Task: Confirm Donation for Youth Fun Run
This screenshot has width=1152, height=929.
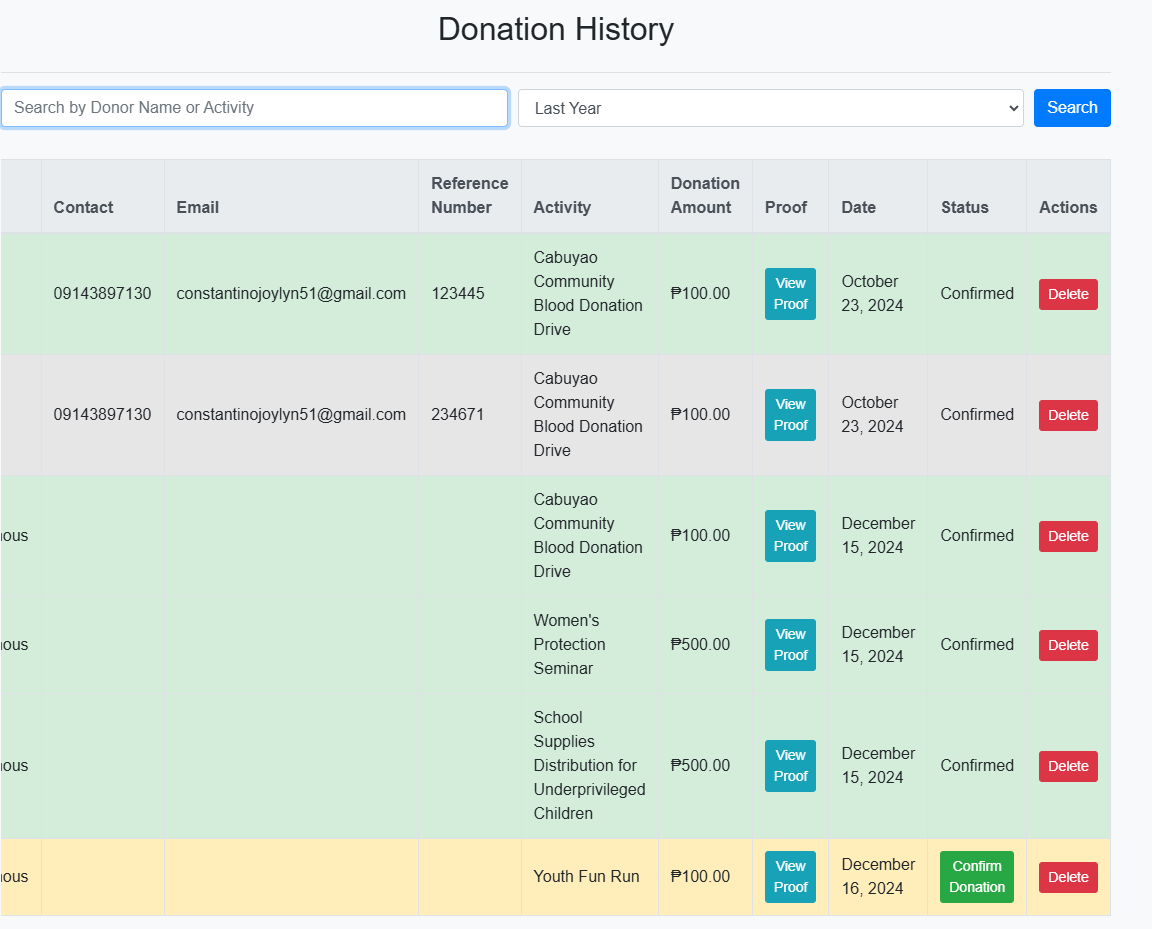Action: click(976, 877)
